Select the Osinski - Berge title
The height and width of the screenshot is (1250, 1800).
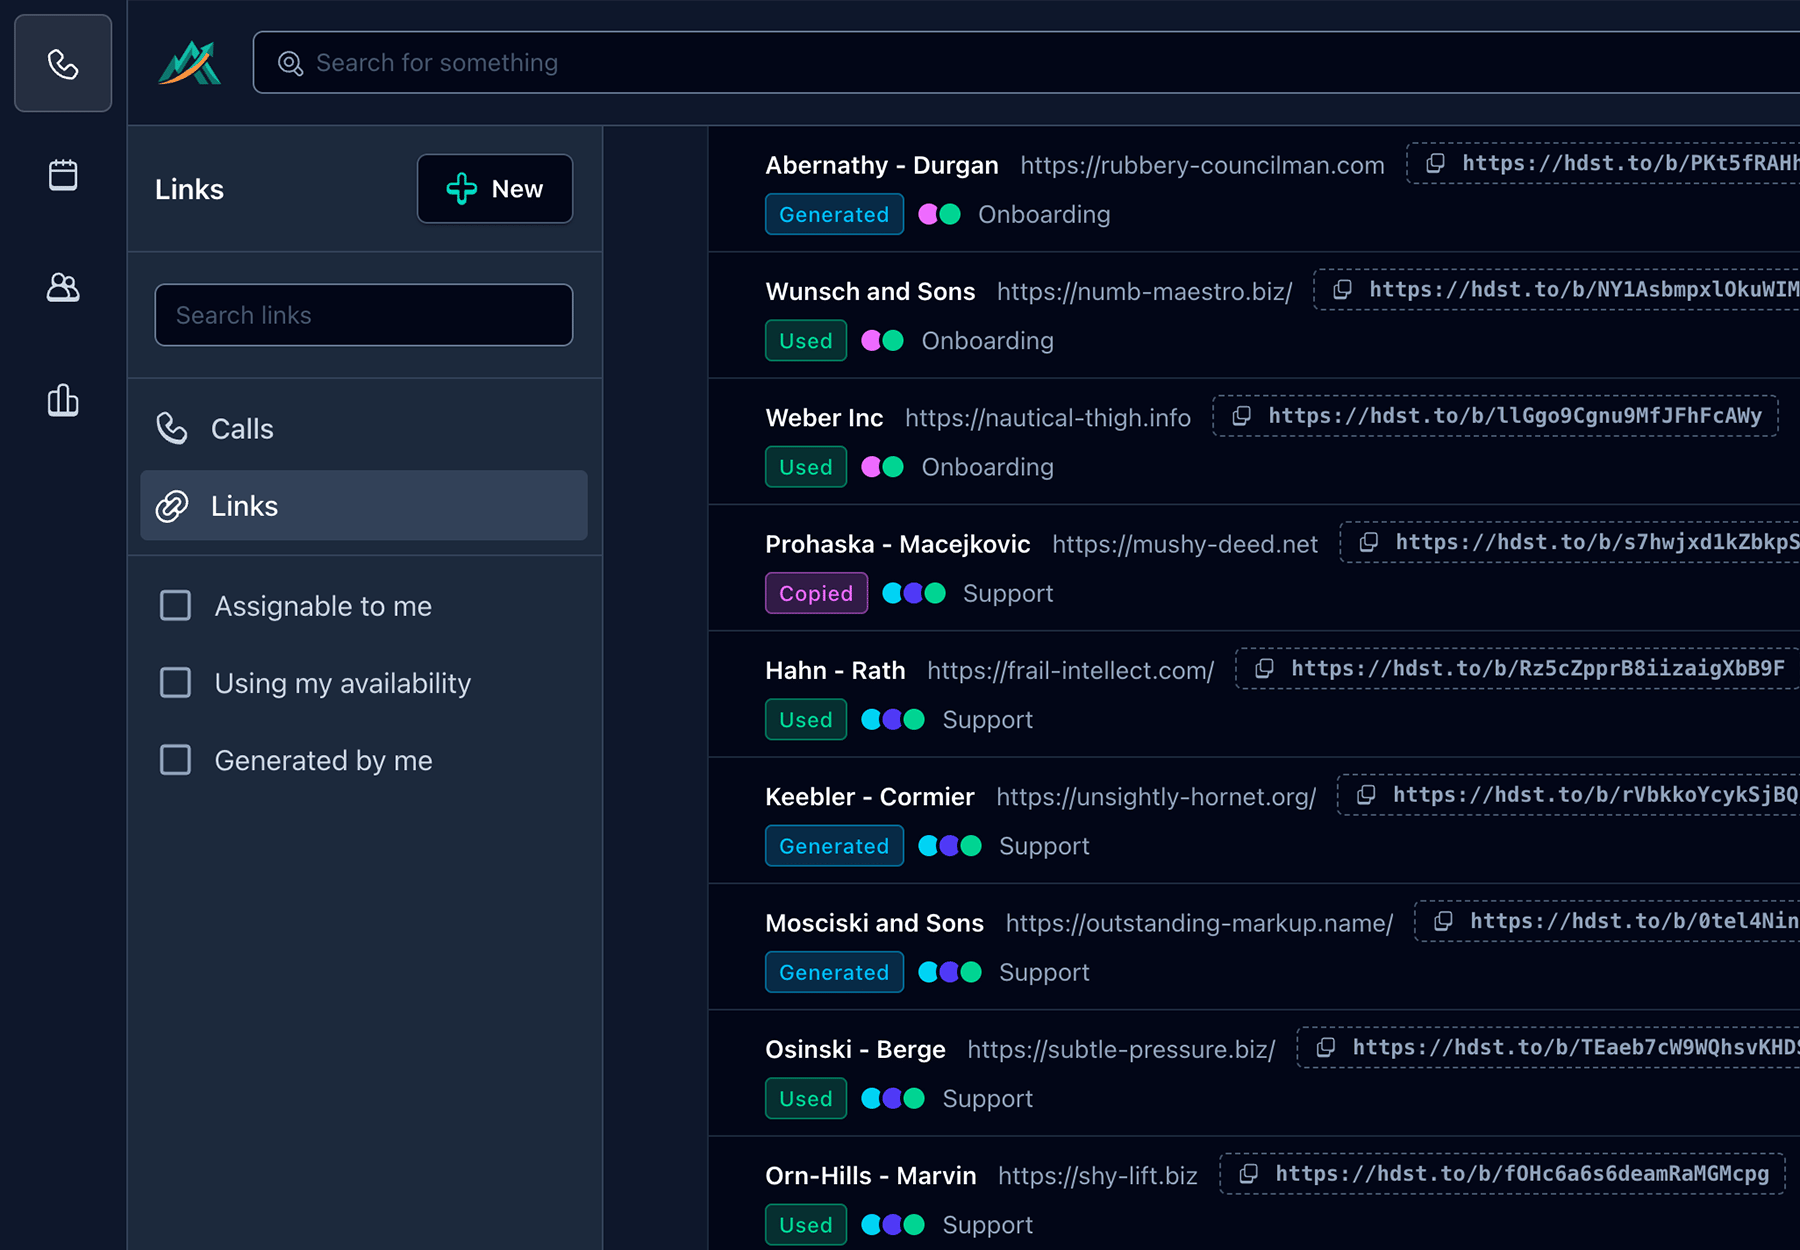coord(855,1049)
